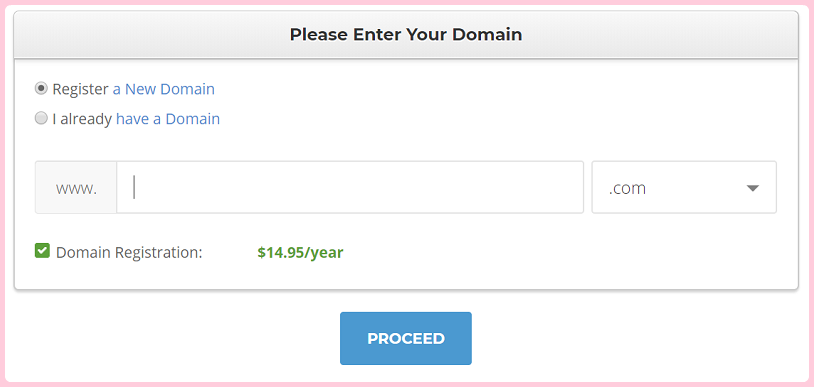Click the blinking text cursor in domain field
814x387 pixels.
click(134, 187)
